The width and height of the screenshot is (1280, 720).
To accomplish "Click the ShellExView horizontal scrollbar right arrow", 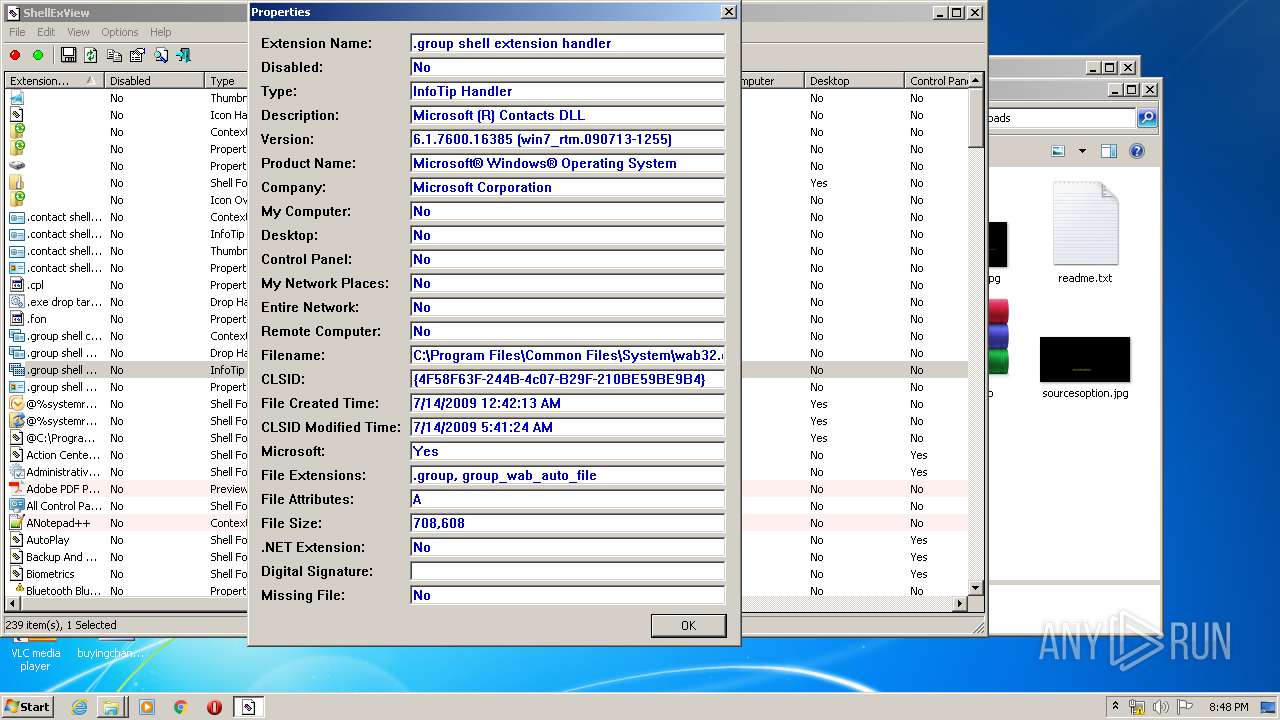I will pos(961,604).
